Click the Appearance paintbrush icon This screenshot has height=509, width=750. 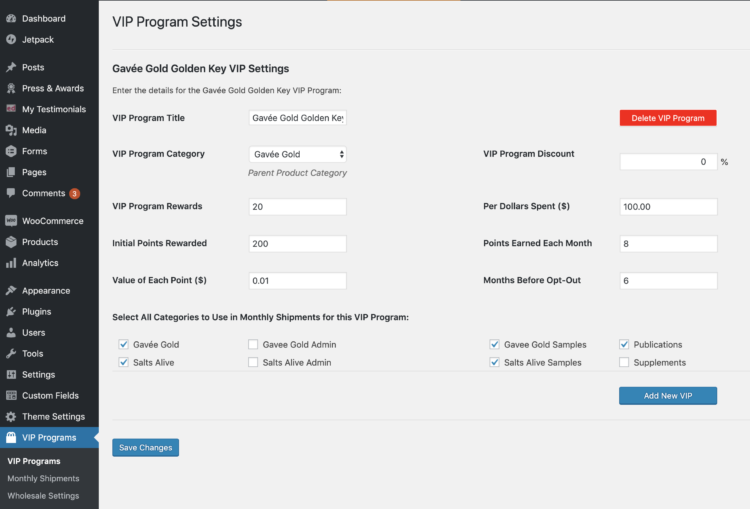(x=11, y=291)
